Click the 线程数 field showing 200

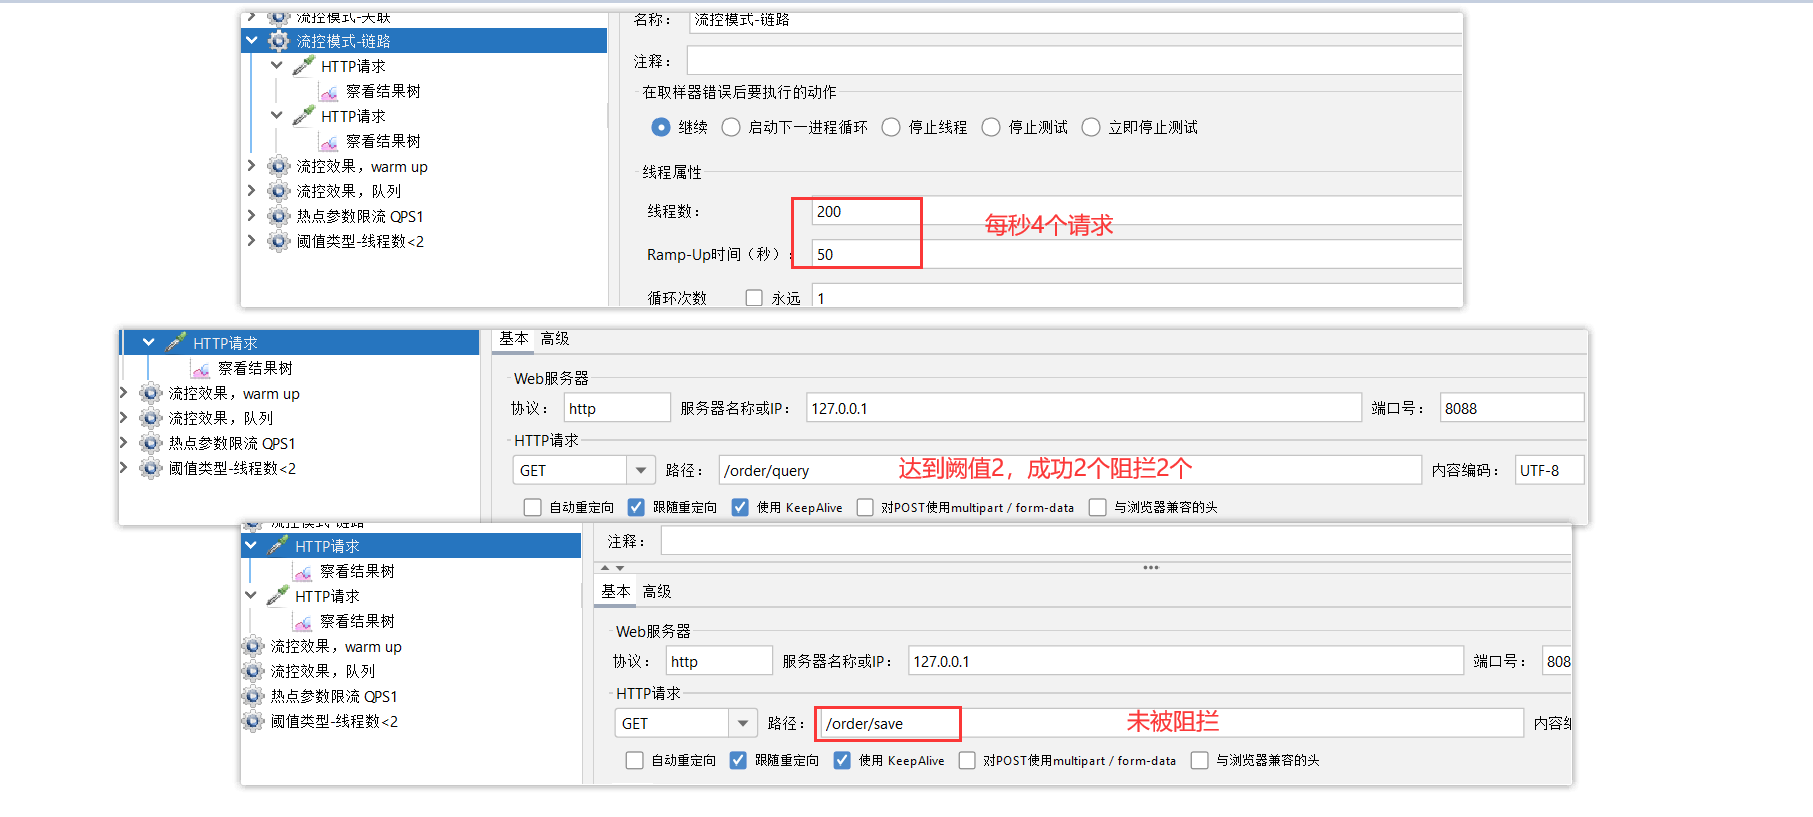click(1137, 211)
